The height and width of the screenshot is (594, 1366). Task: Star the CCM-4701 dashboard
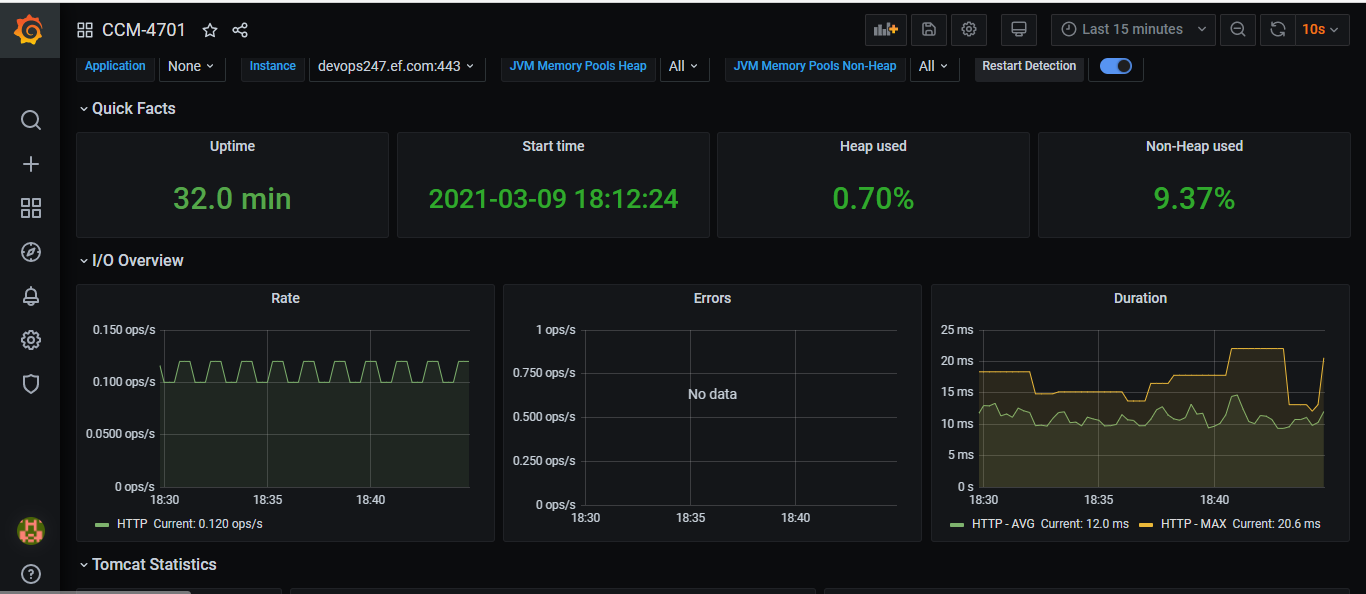coord(210,30)
